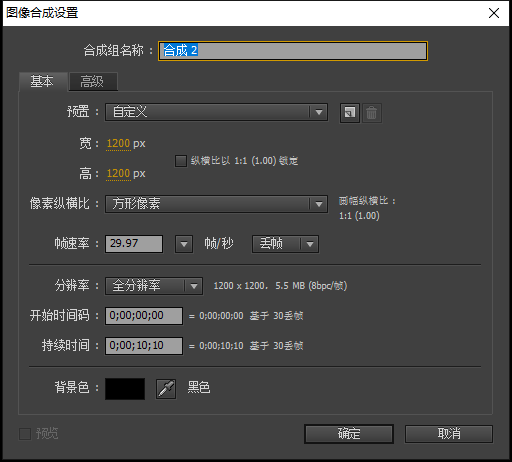
Task: Click the 合成组名称 text field
Action: coord(293,51)
